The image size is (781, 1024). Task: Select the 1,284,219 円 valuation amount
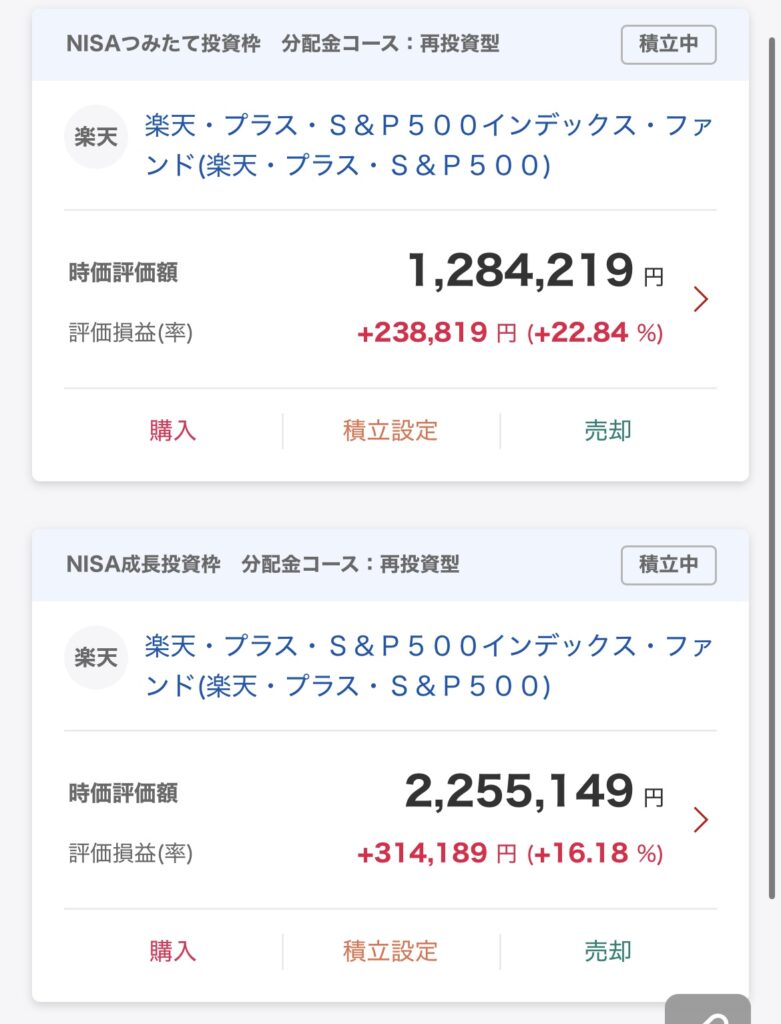point(521,270)
